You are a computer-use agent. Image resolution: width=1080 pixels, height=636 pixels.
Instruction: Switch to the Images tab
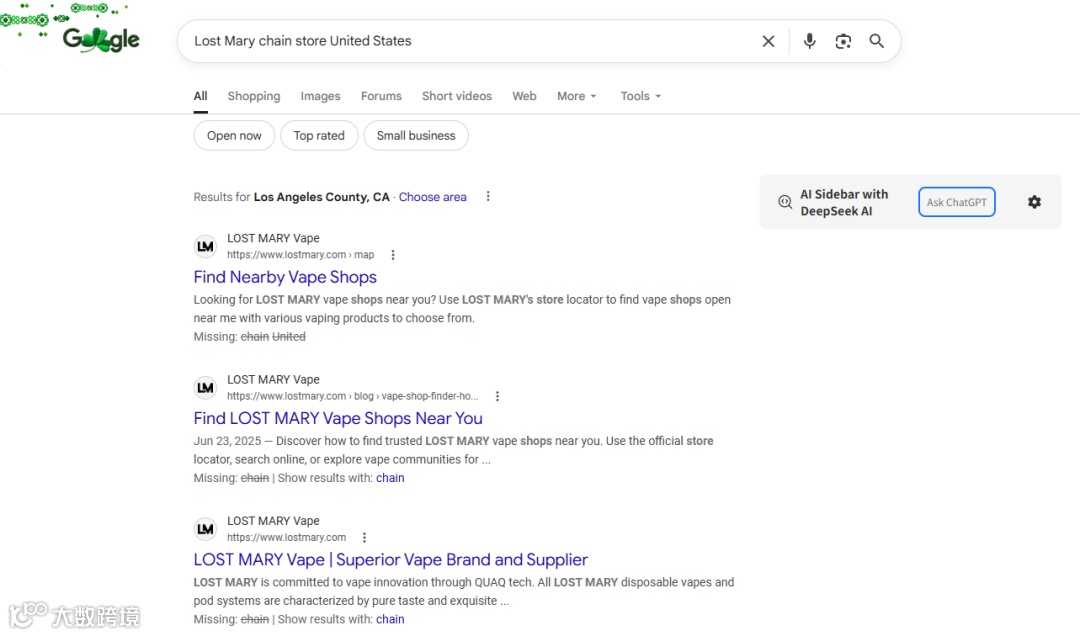tap(320, 96)
